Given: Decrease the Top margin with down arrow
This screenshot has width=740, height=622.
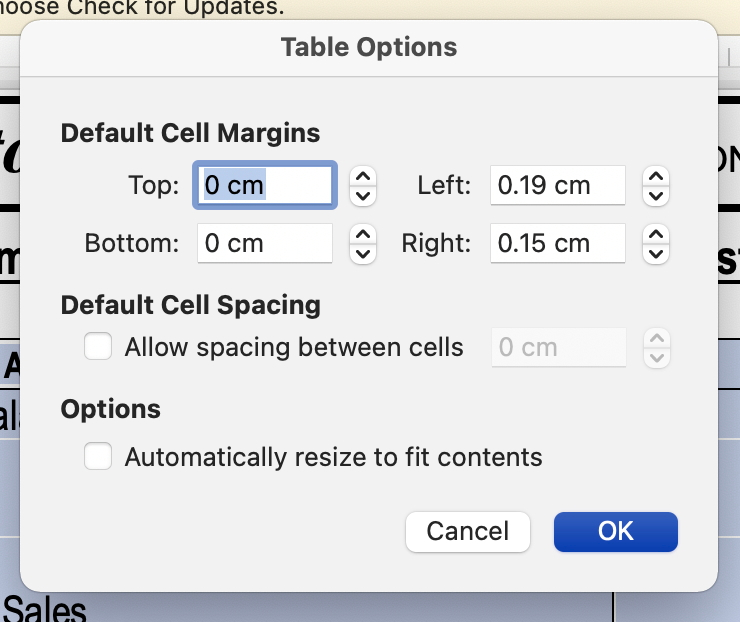Looking at the screenshot, I should tap(363, 194).
